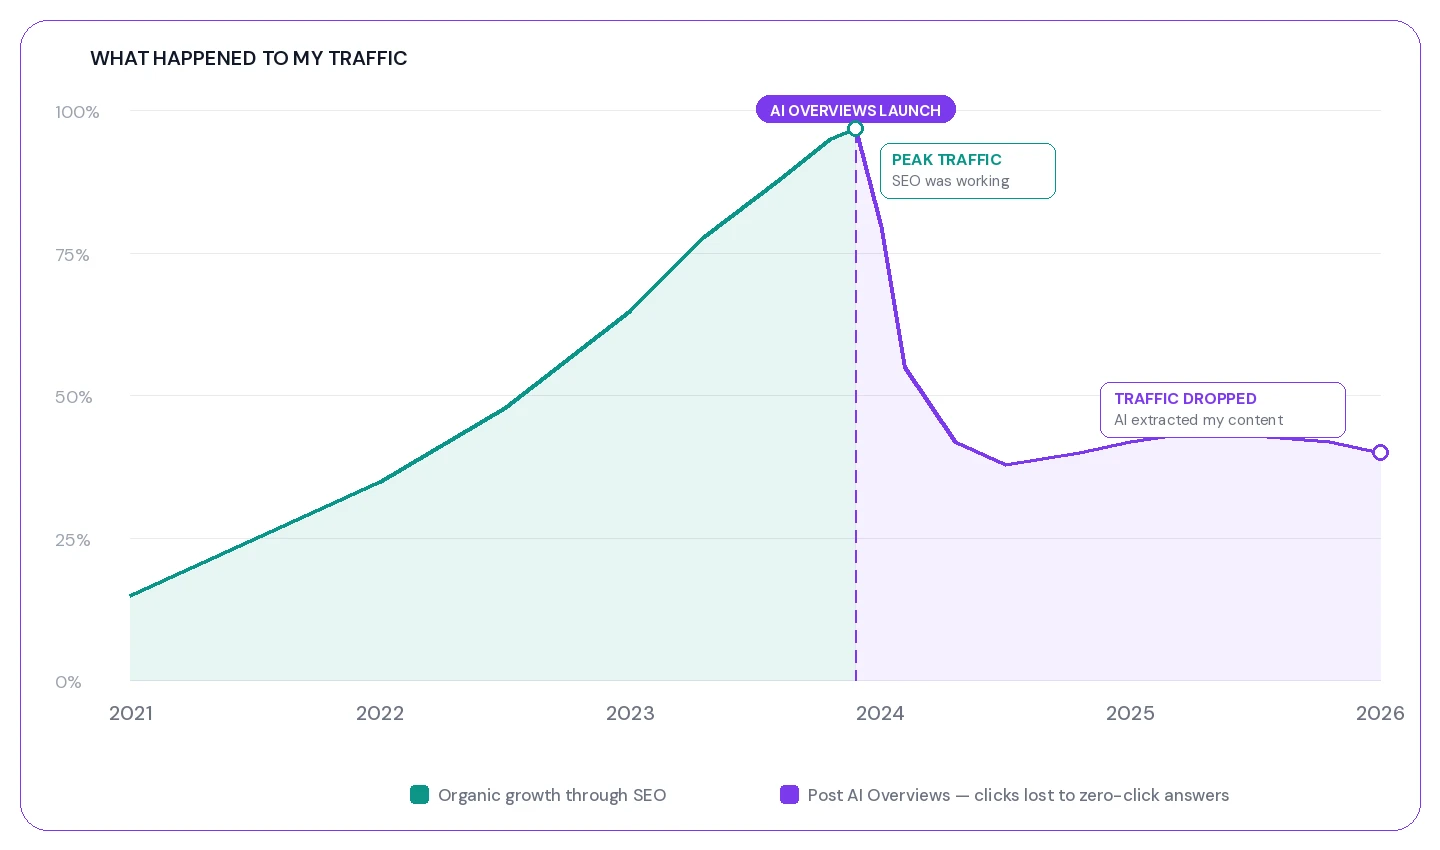Screen dimensions: 1440x850
Task: Select the 50% y-axis label
Action: 73,397
